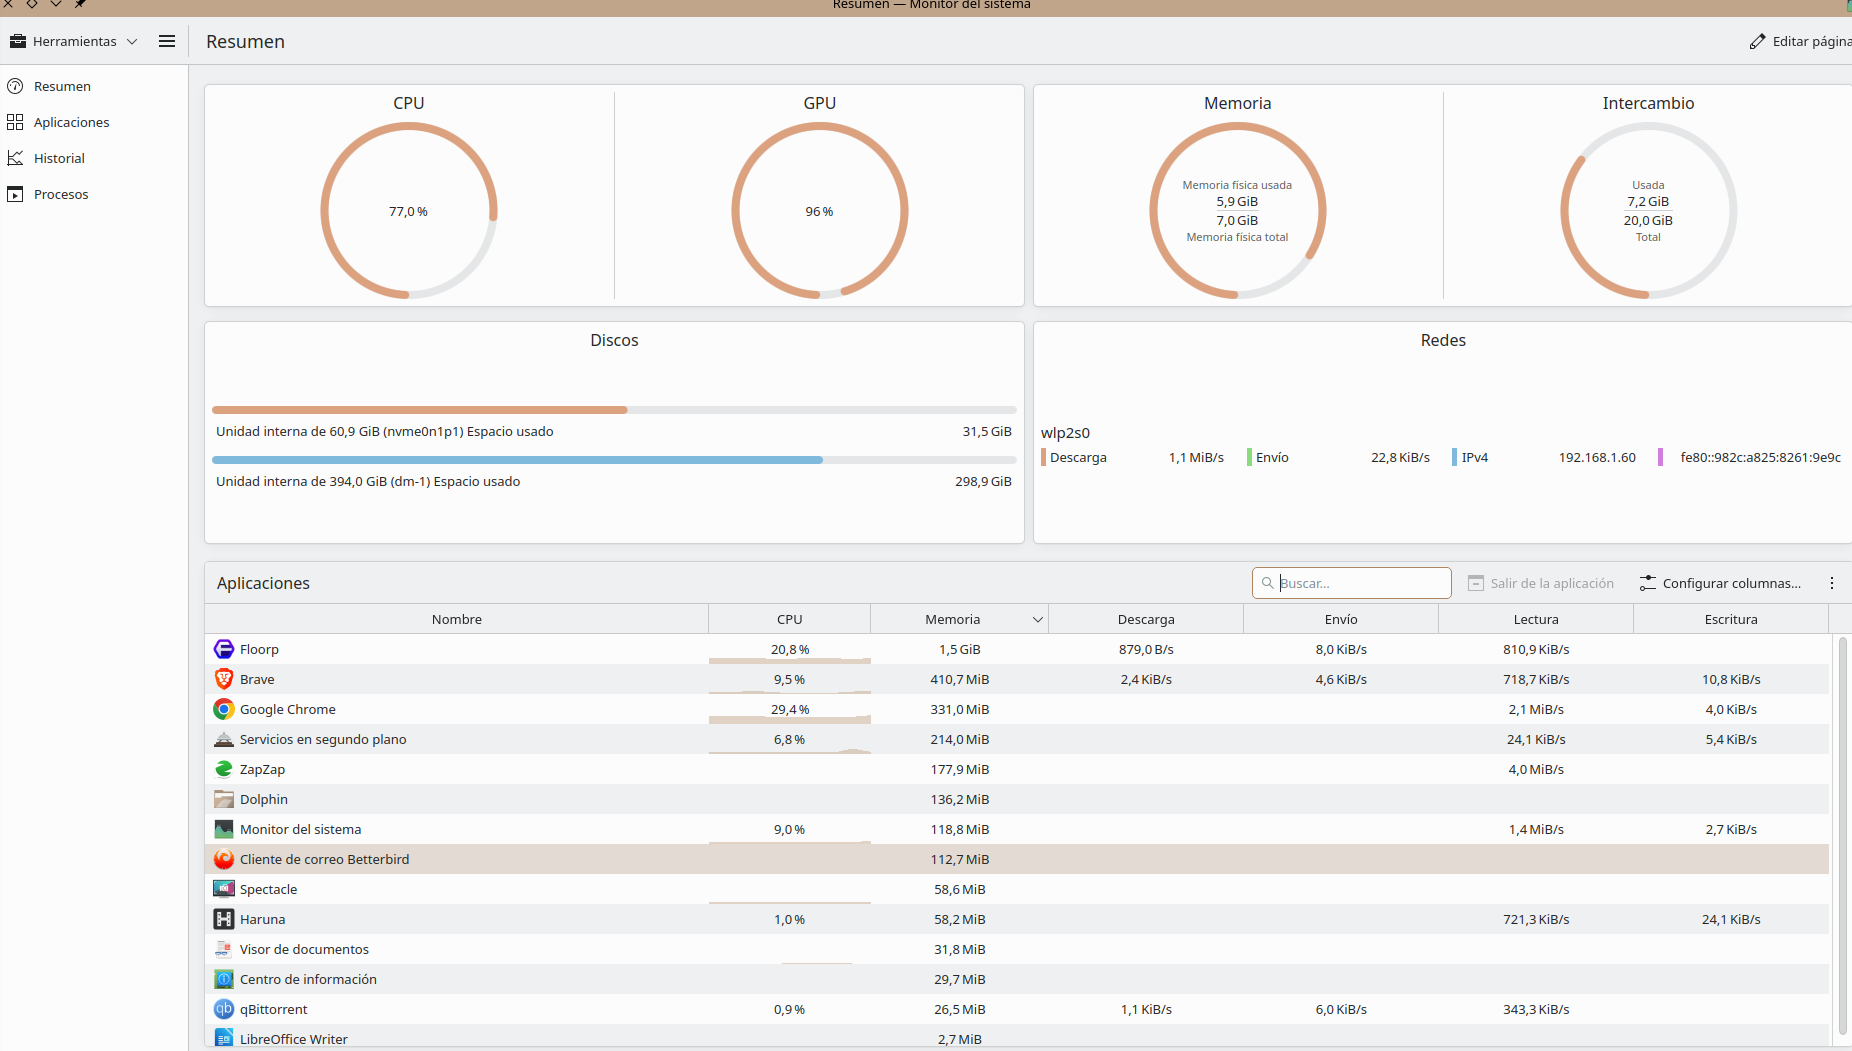Open the hamburger menu icon

point(167,41)
